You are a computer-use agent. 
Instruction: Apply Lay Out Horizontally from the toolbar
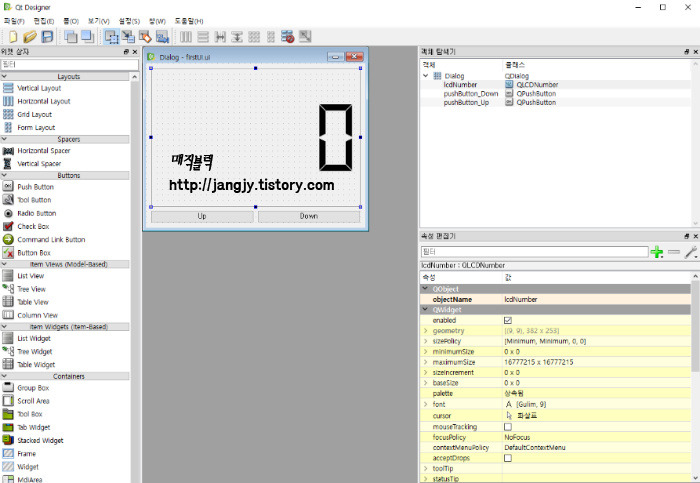pyautogui.click(x=186, y=37)
